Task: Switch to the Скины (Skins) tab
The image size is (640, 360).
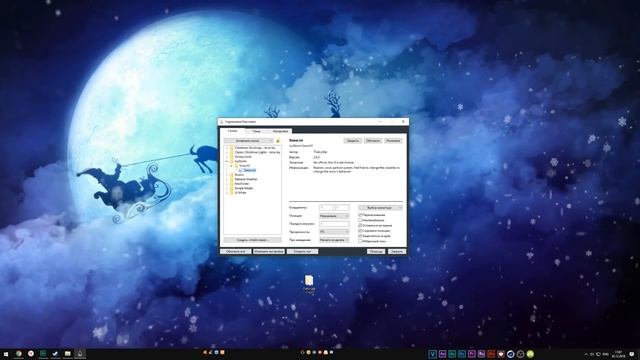Action: (232, 131)
